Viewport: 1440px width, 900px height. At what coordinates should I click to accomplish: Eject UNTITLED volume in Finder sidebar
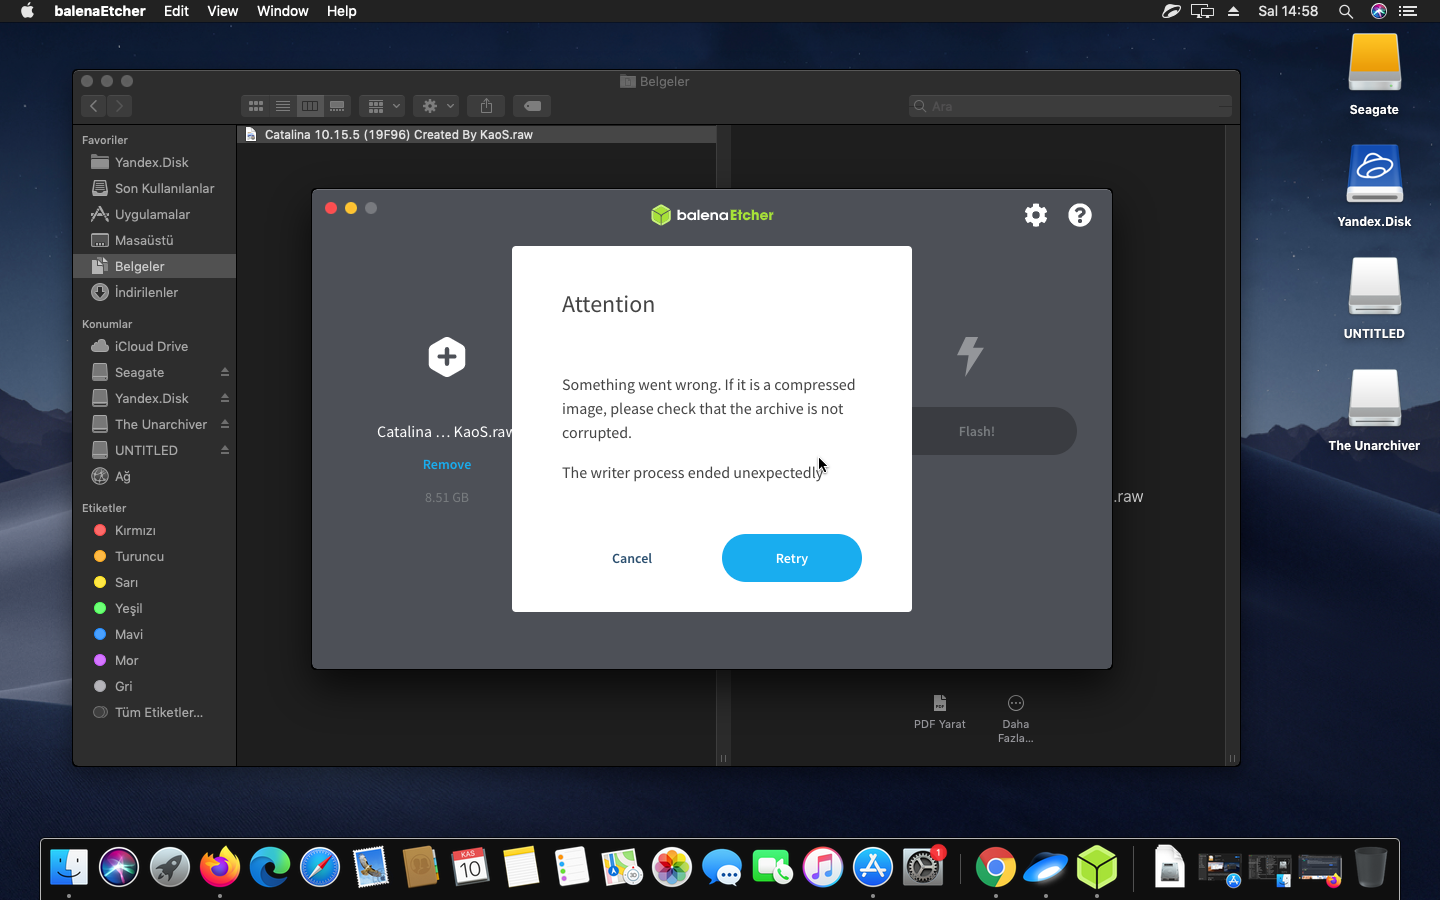pyautogui.click(x=225, y=450)
